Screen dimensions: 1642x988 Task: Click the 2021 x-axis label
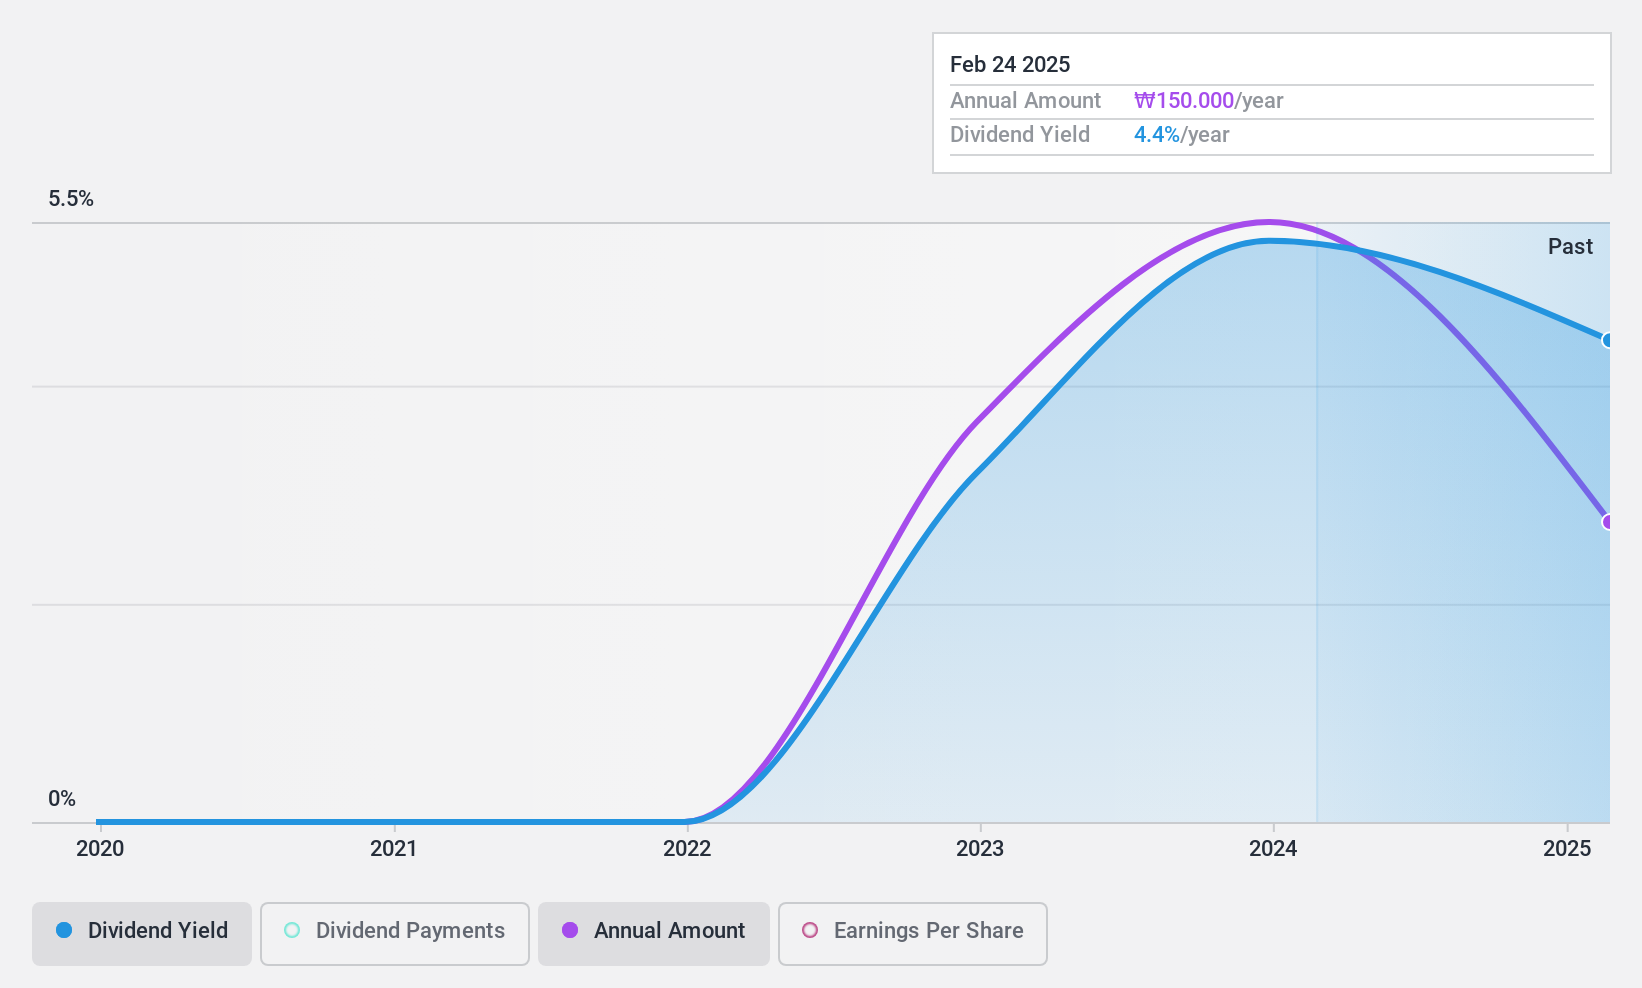(394, 849)
